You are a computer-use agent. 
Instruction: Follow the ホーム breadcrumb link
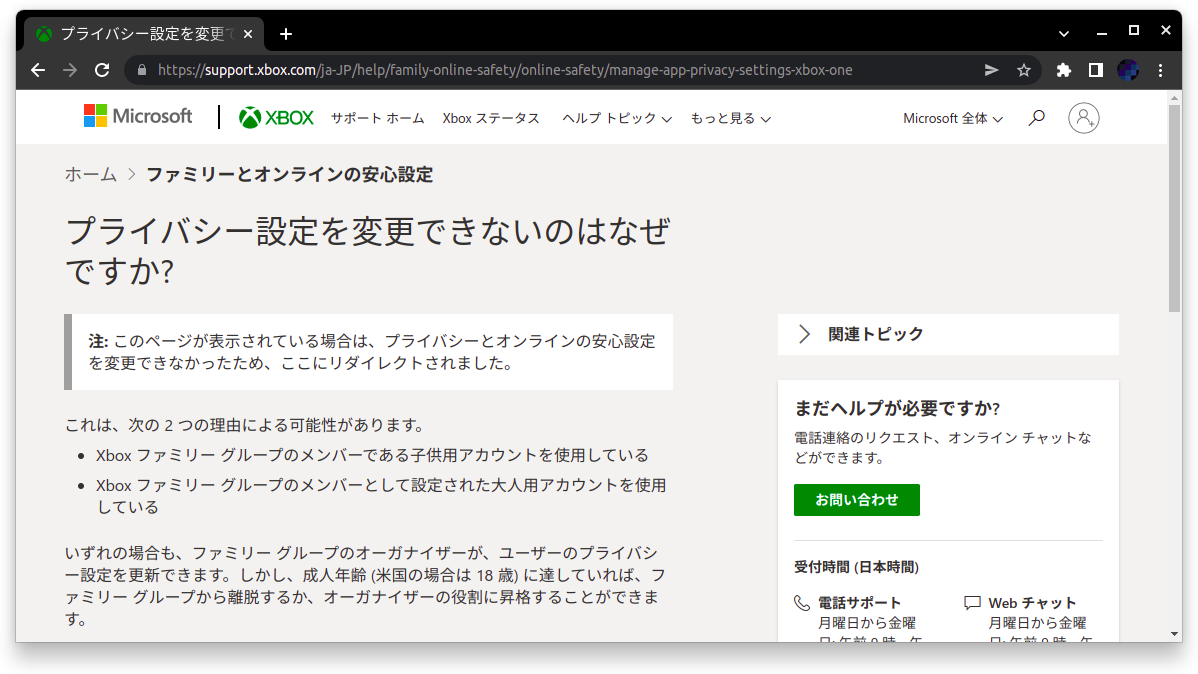(x=90, y=173)
